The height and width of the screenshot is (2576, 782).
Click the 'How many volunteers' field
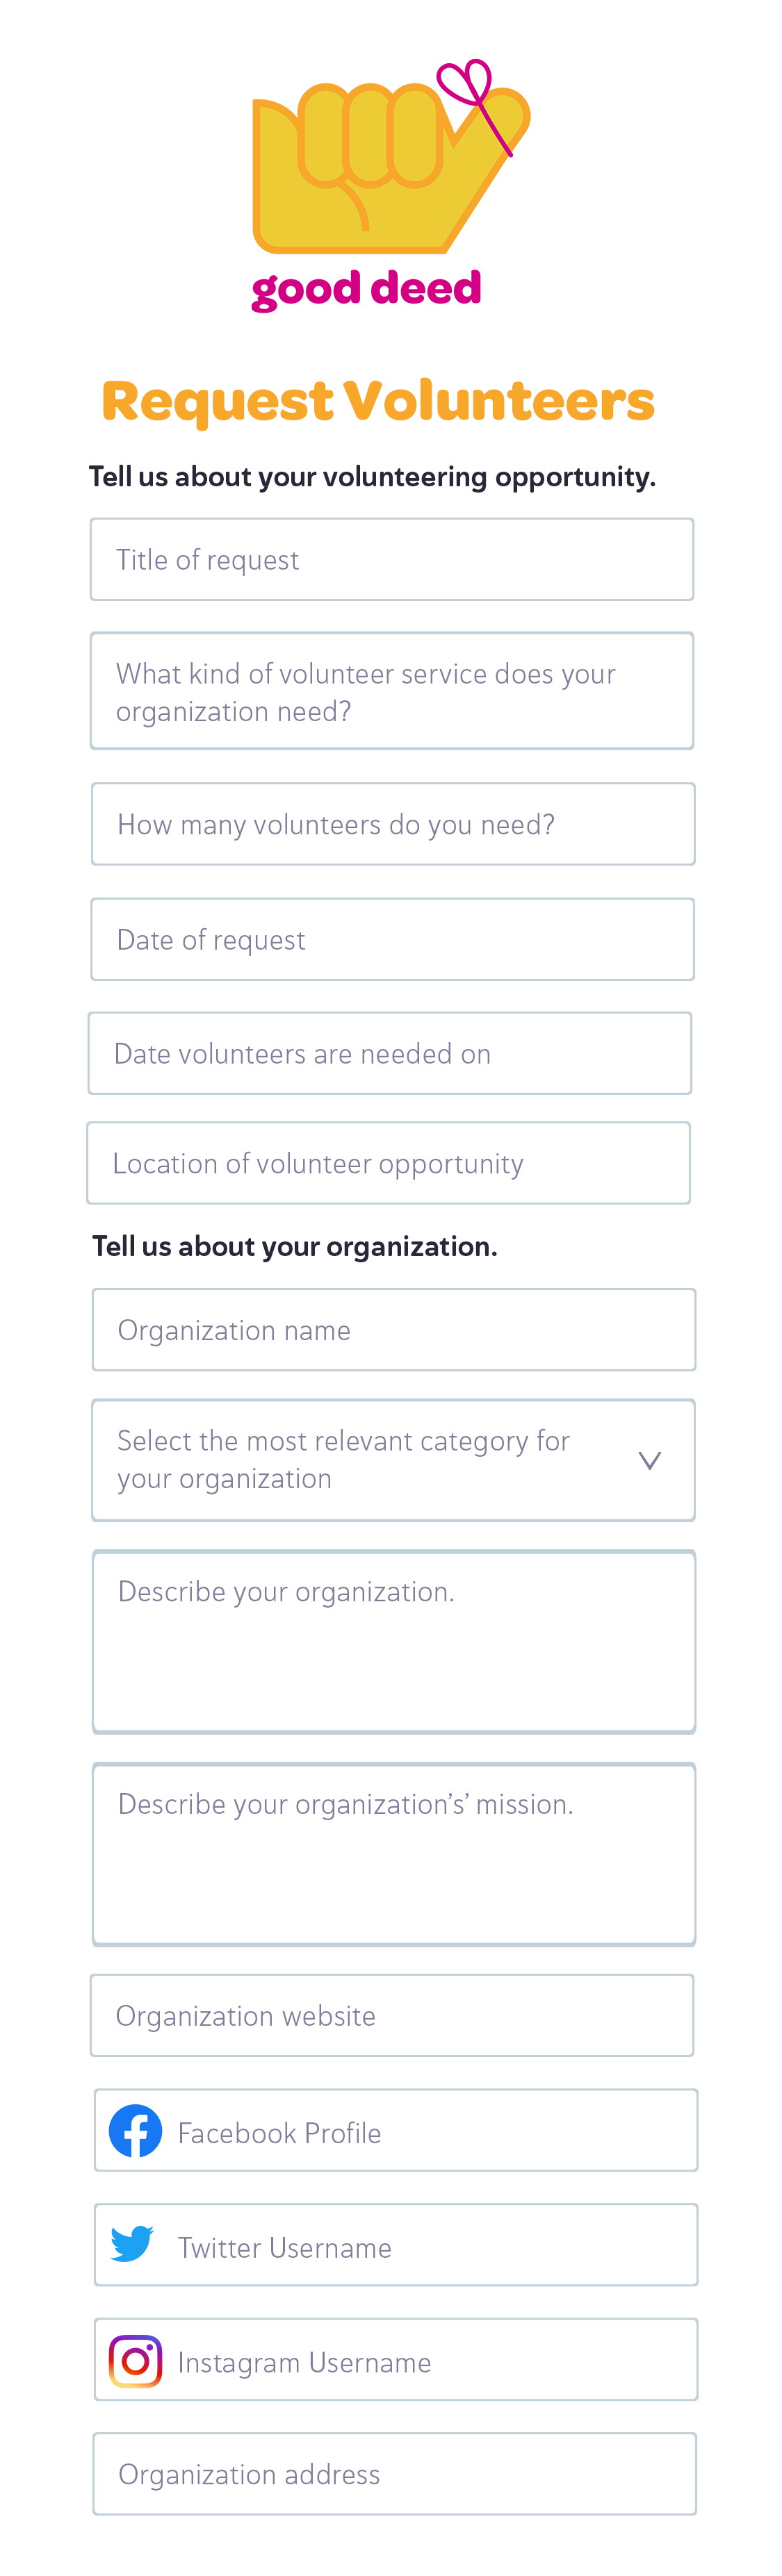click(x=393, y=824)
